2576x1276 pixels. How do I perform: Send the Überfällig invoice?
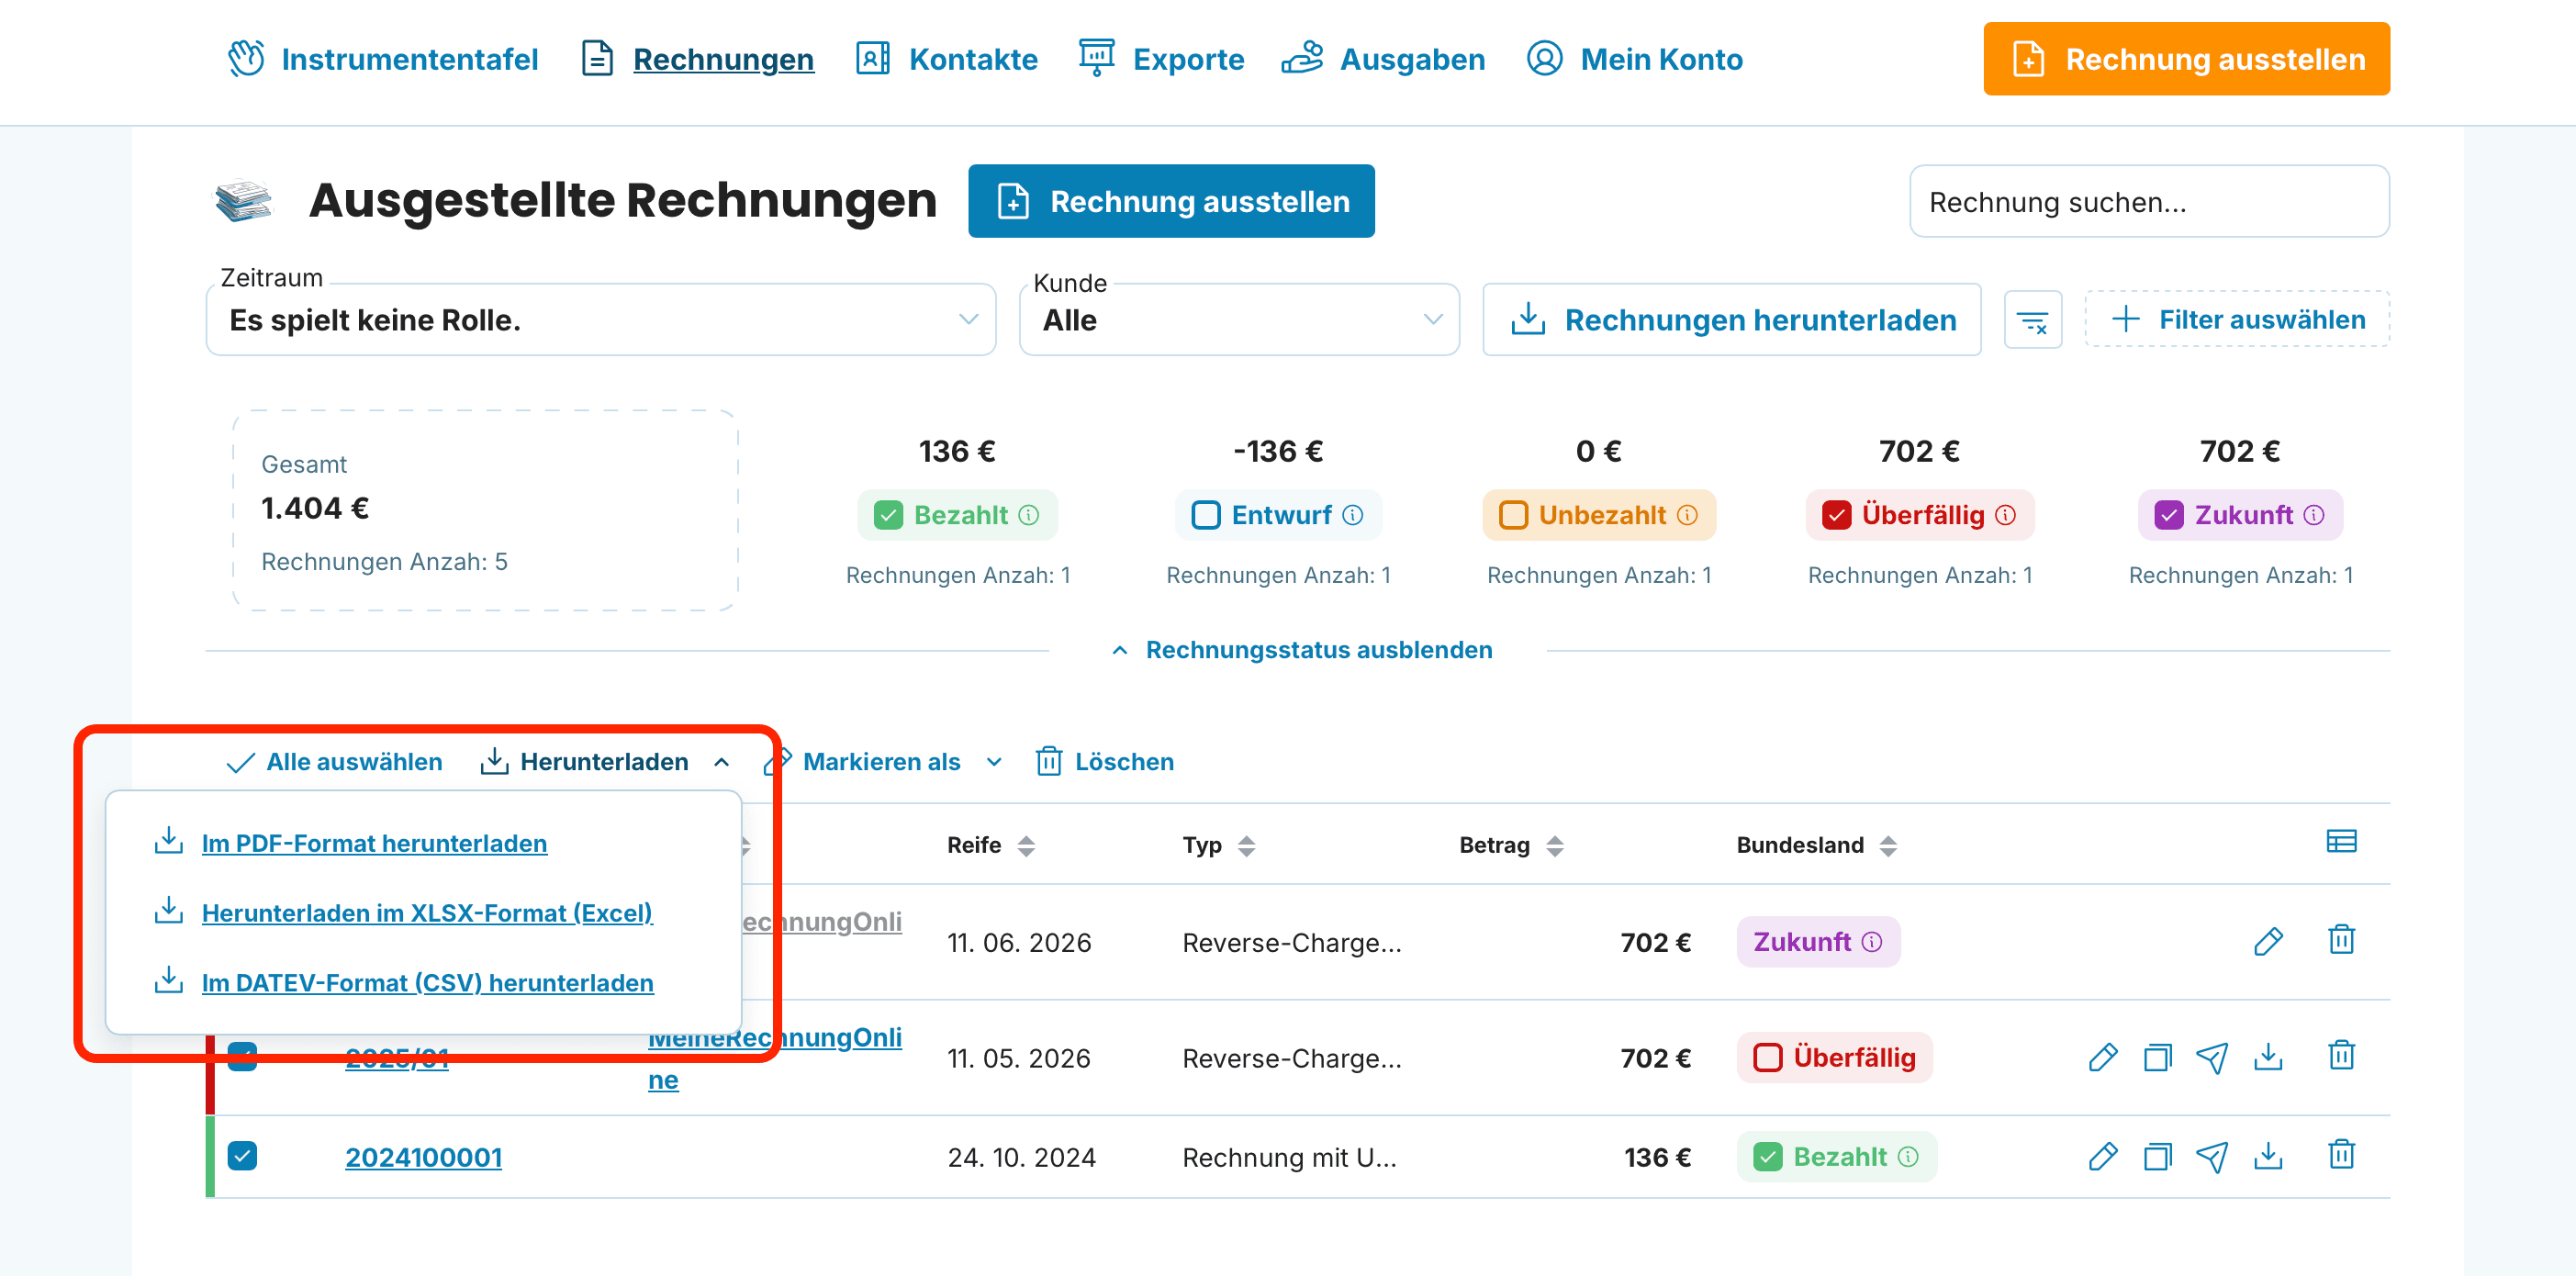(2212, 1057)
